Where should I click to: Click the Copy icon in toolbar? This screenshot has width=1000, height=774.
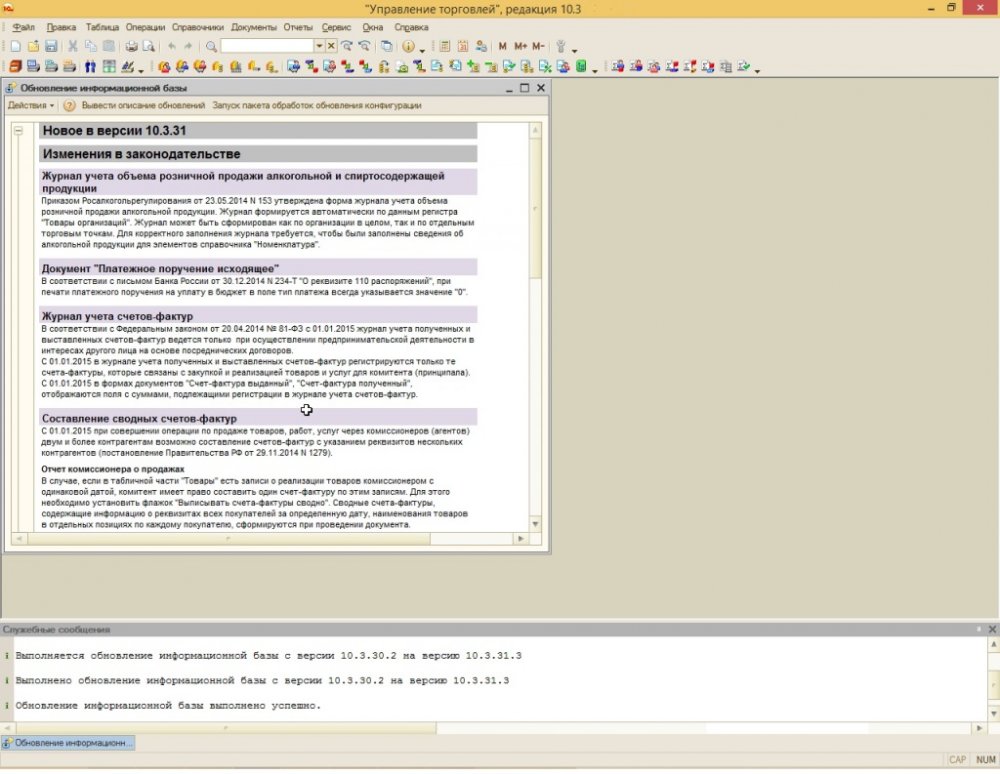pyautogui.click(x=91, y=46)
